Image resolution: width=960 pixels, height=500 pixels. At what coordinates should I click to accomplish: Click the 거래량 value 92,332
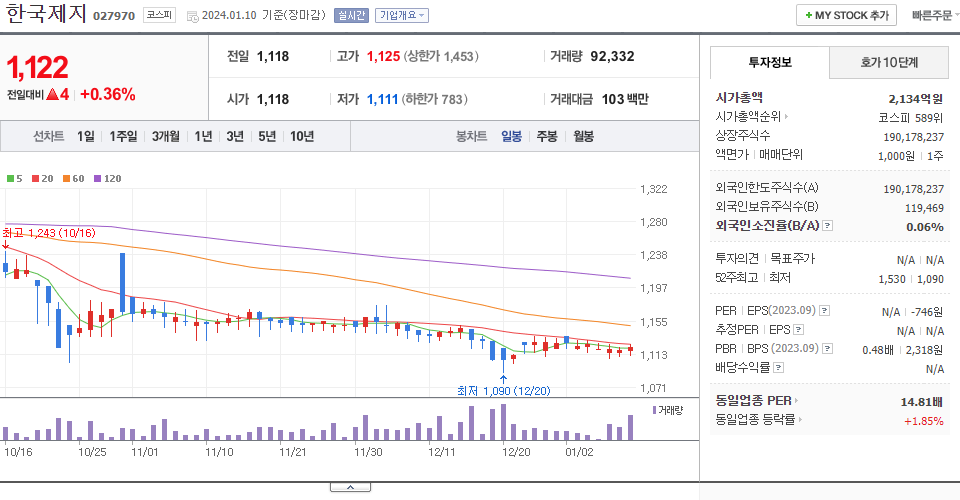coord(612,56)
